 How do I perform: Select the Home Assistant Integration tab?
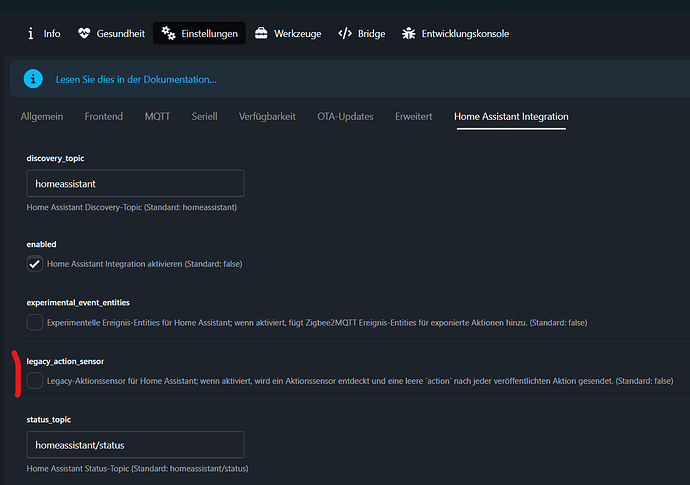(x=511, y=117)
